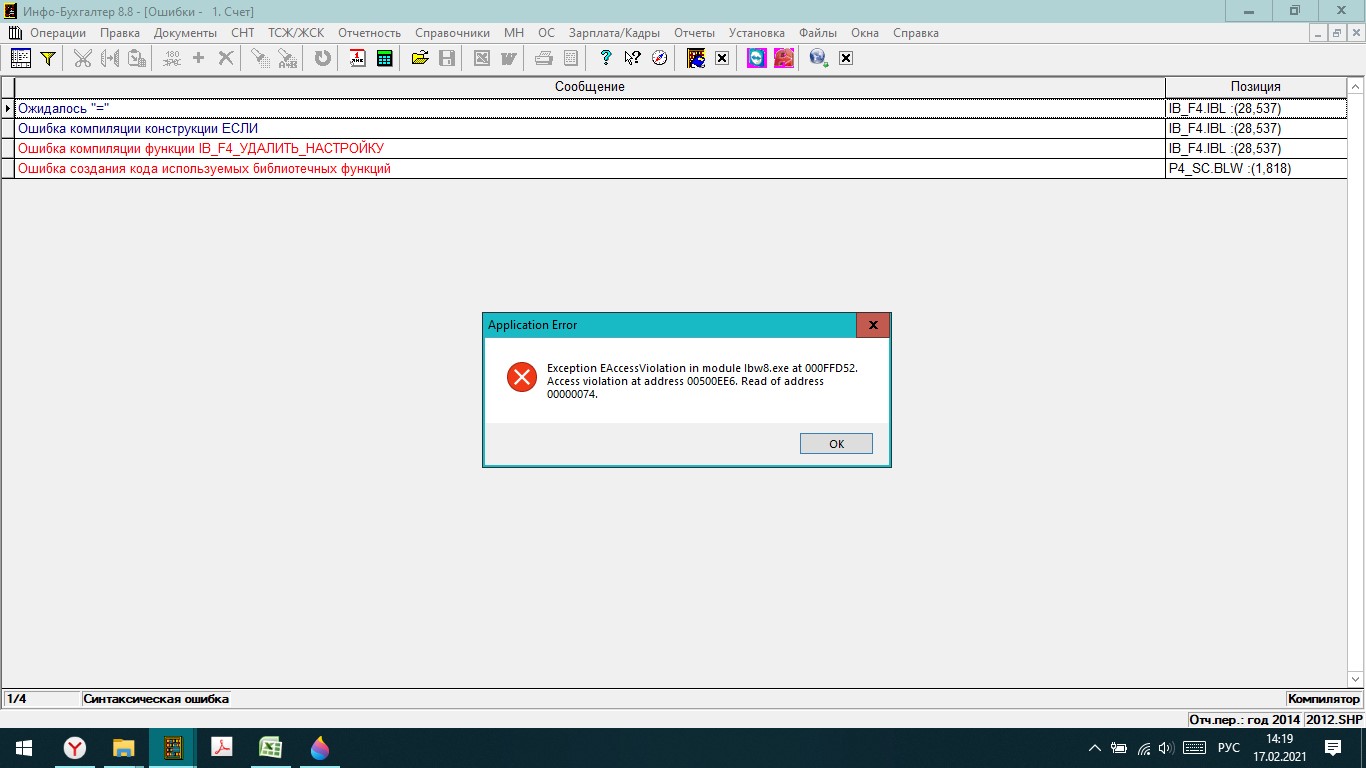1366x768 pixels.
Task: Open Excel from the taskbar
Action: (270, 748)
